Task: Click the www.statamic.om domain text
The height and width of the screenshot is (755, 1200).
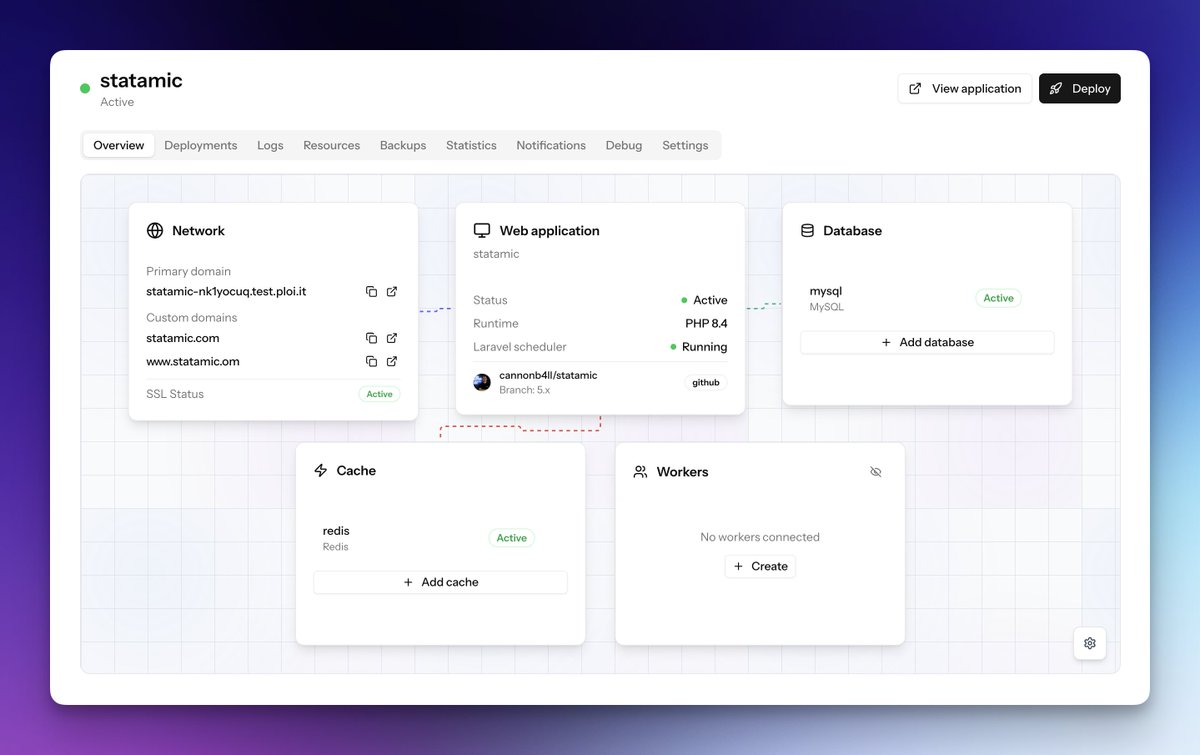Action: point(193,361)
